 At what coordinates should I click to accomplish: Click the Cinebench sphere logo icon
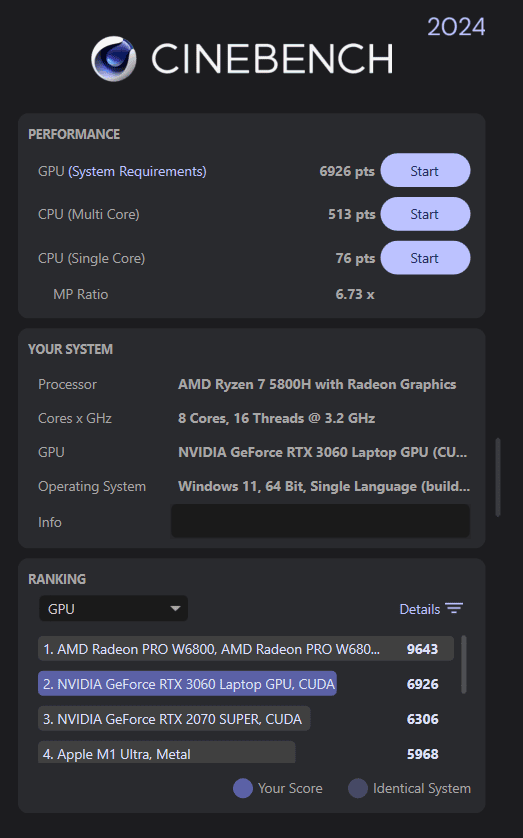(114, 59)
